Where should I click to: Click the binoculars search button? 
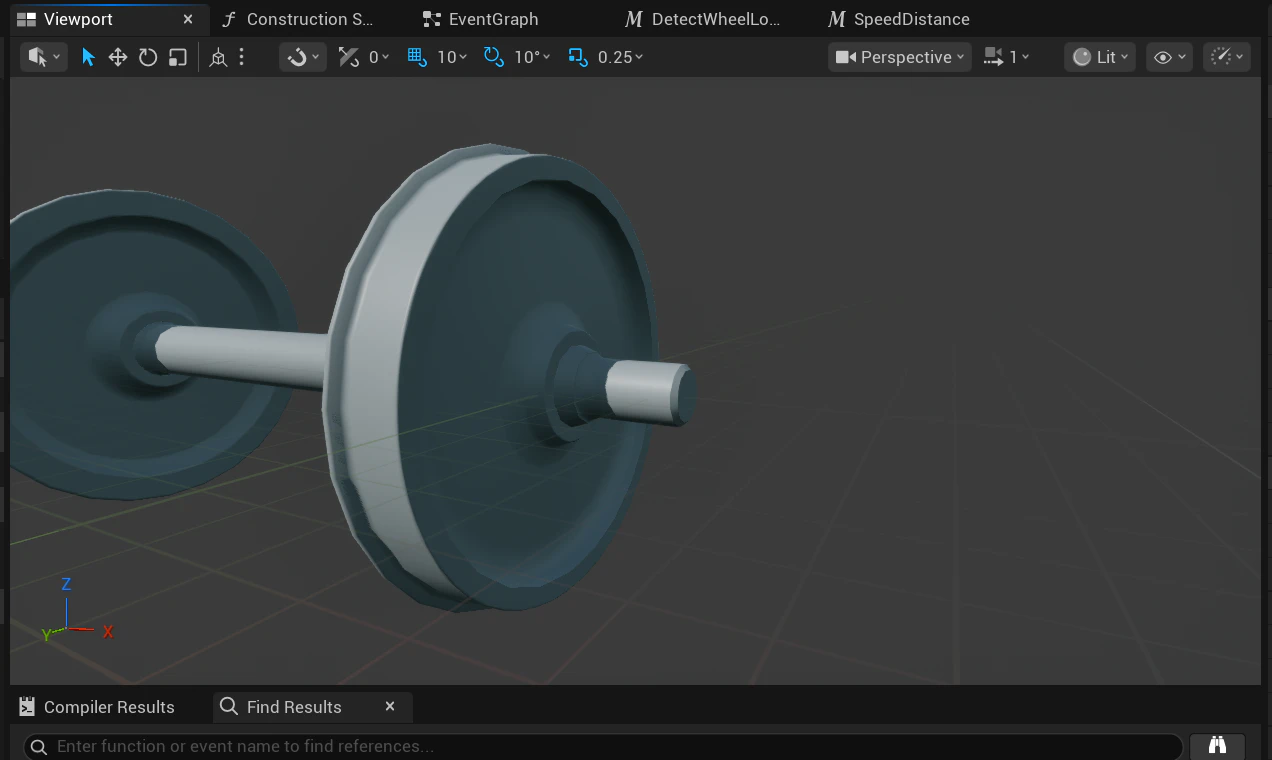click(1217, 746)
